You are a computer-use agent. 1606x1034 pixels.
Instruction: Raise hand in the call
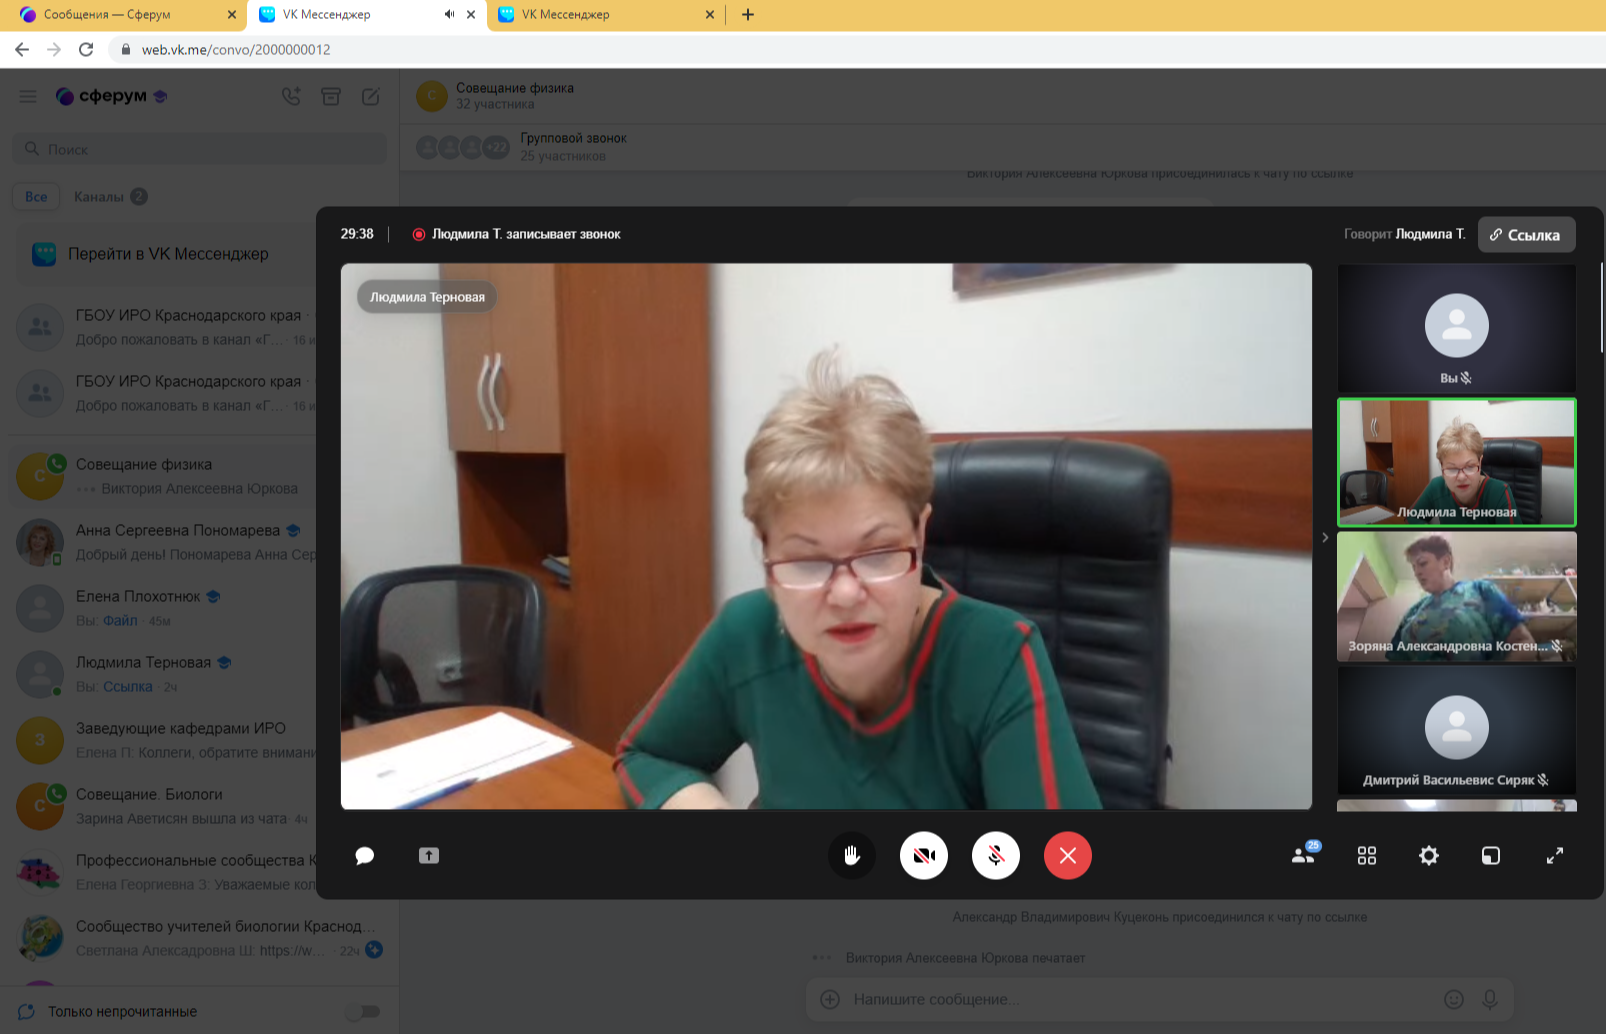[852, 856]
